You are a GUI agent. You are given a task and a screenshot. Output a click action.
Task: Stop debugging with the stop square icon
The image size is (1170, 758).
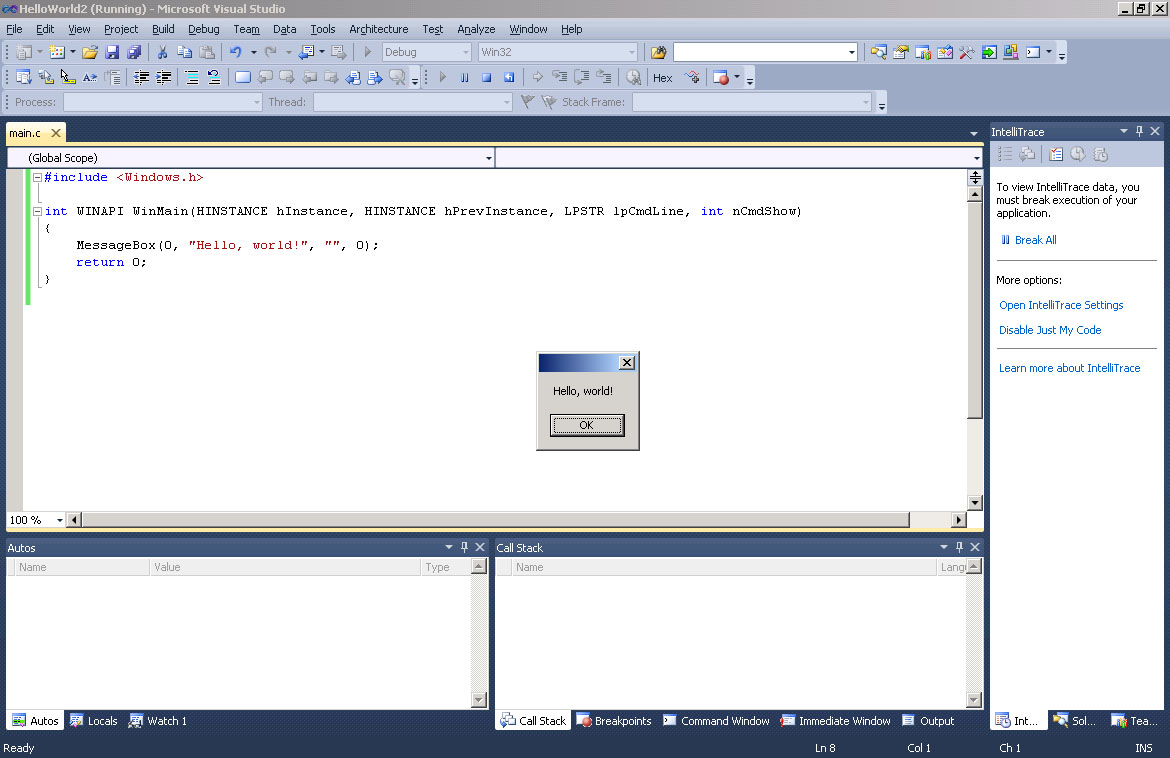point(487,78)
